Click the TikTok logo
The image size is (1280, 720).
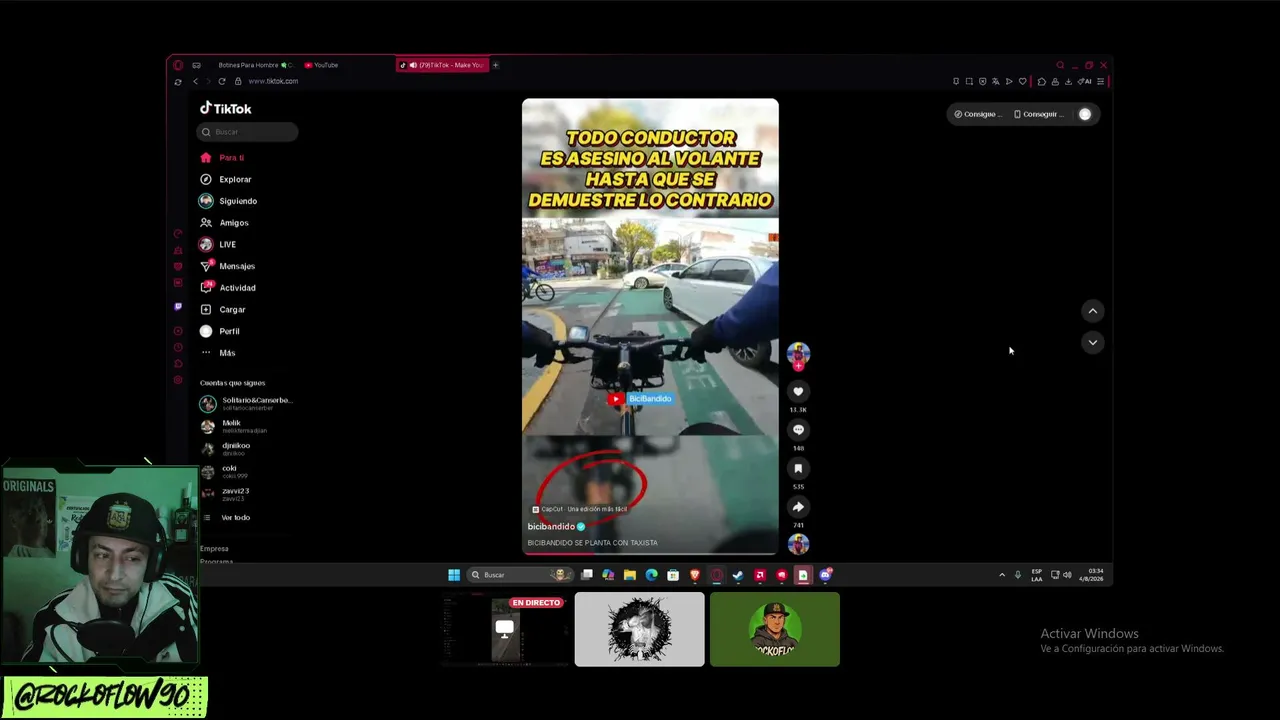pyautogui.click(x=226, y=108)
